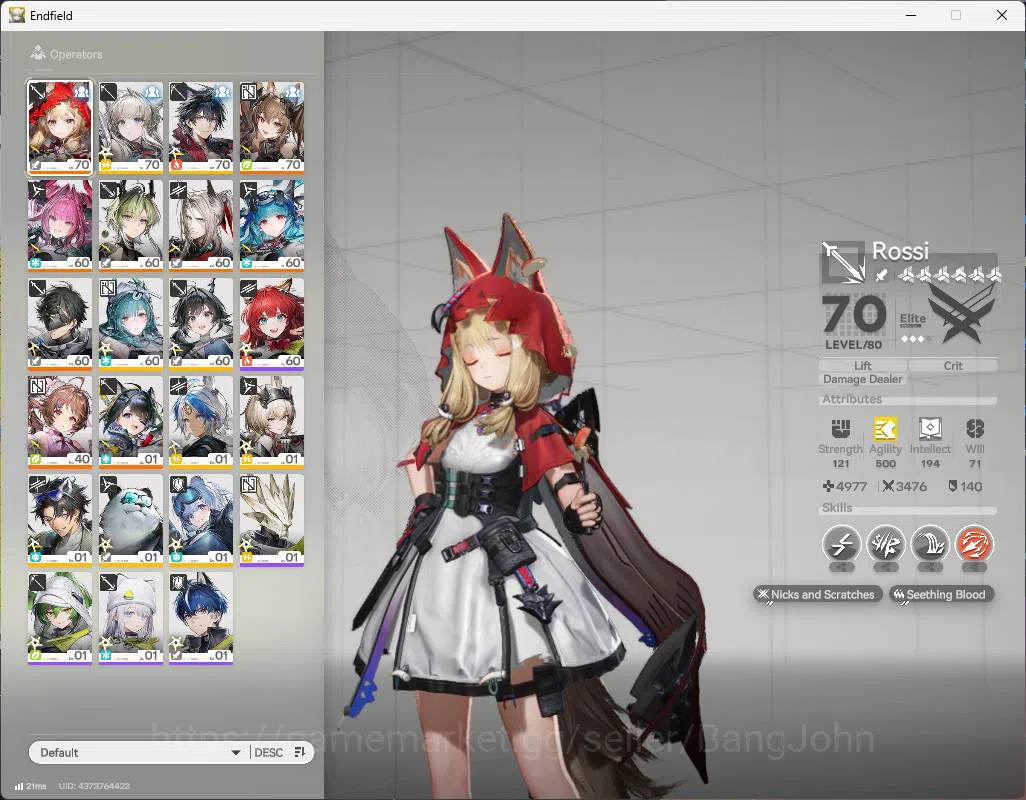
Task: Open Rossi's third wave skill icon
Action: [930, 544]
